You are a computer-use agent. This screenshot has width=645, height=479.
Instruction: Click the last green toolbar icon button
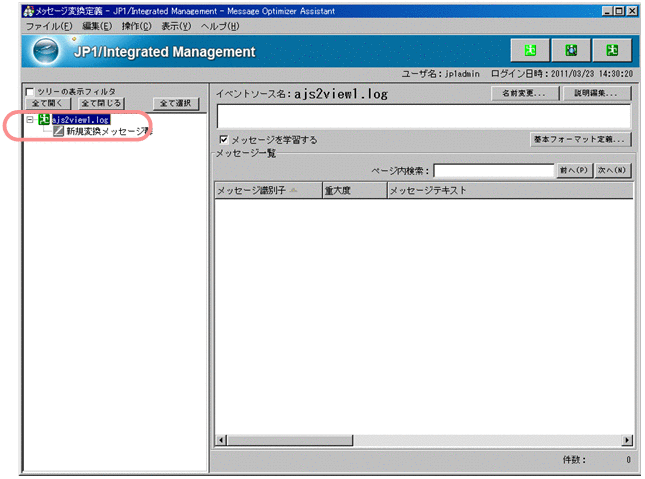(612, 51)
